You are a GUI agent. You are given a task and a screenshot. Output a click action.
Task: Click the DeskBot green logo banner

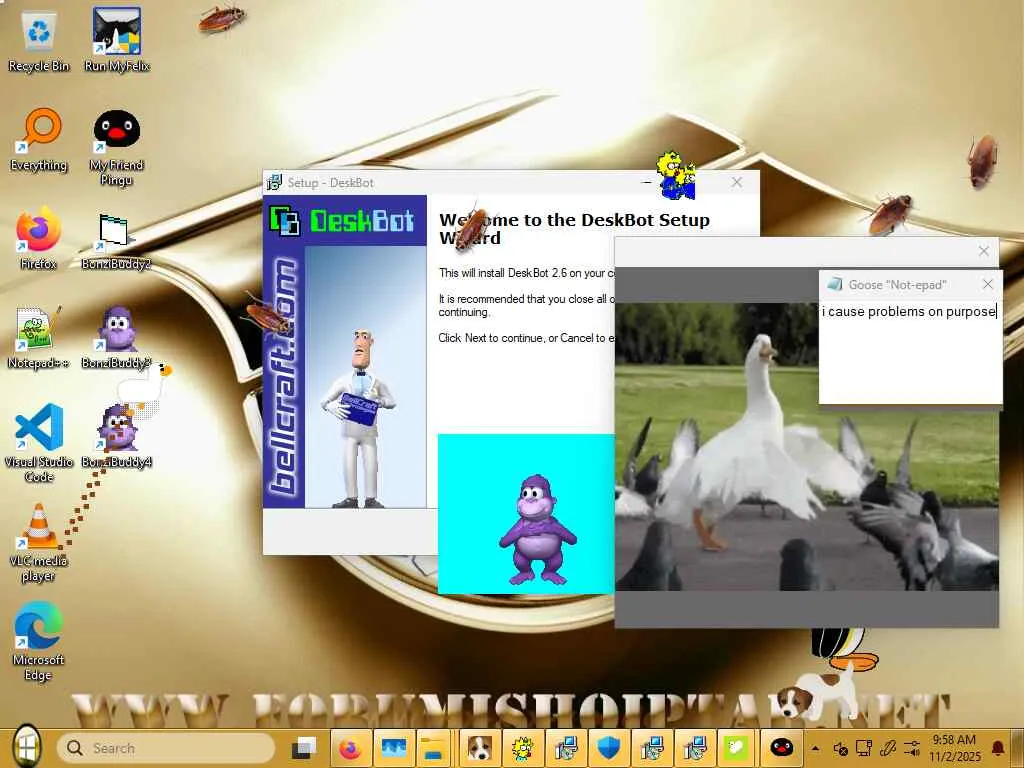tap(345, 221)
